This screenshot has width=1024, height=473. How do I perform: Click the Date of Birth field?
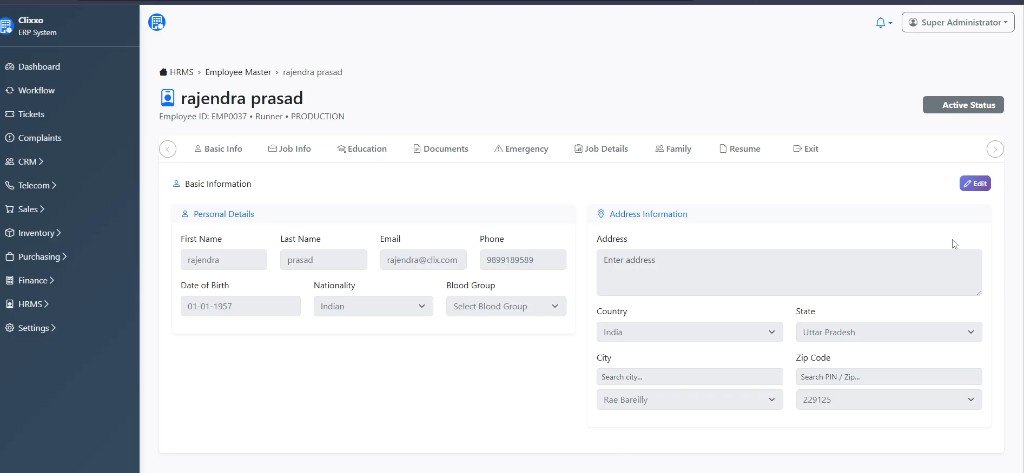pos(241,306)
